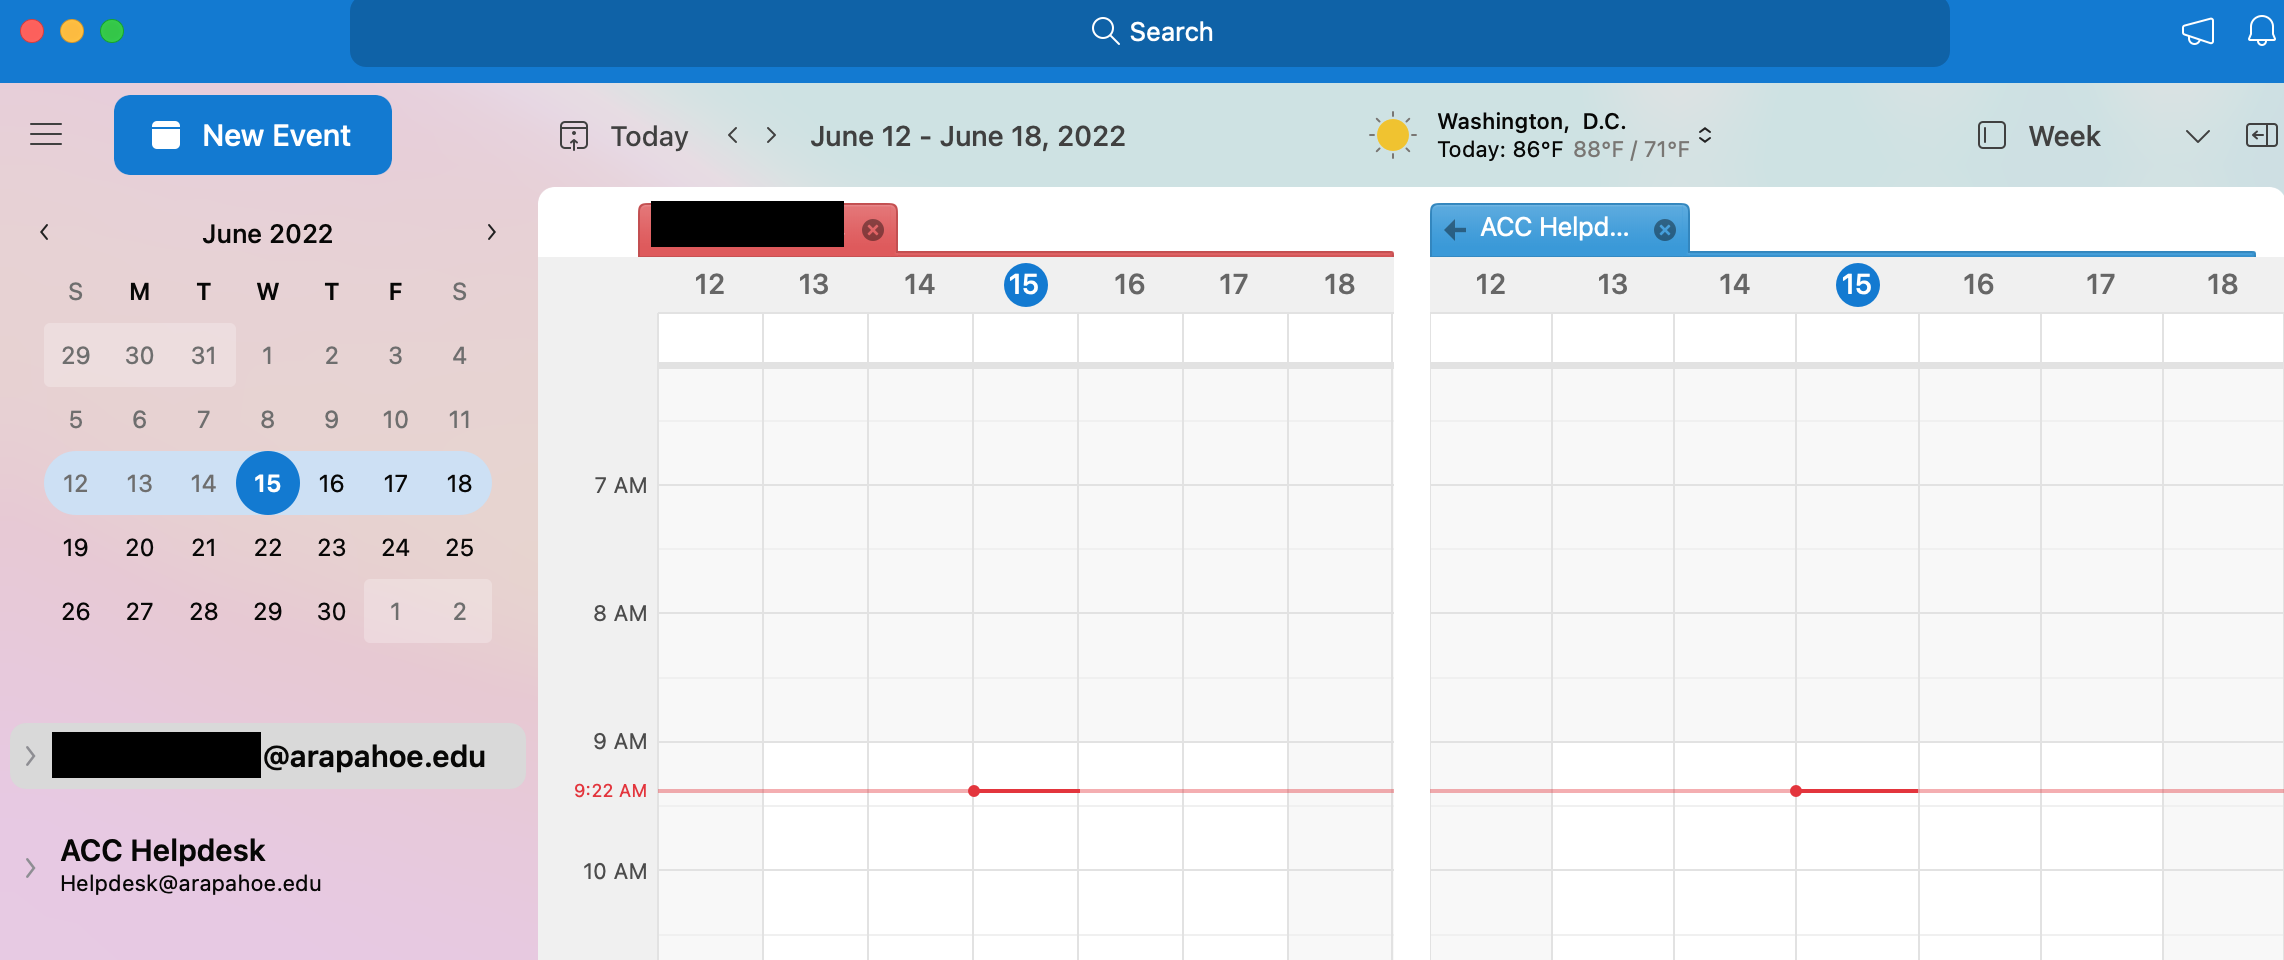This screenshot has width=2284, height=960.
Task: Show next month in mini calendar
Action: point(491,233)
